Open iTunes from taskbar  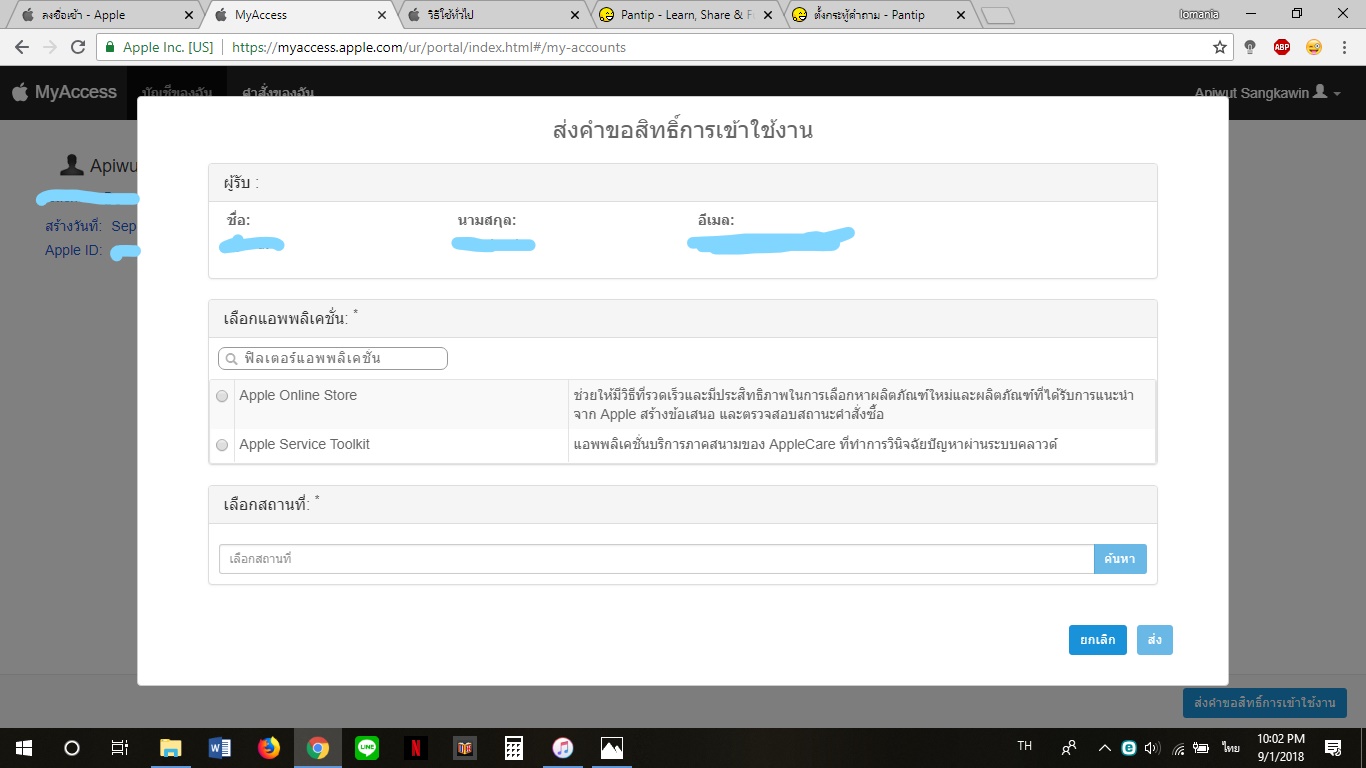pyautogui.click(x=563, y=747)
